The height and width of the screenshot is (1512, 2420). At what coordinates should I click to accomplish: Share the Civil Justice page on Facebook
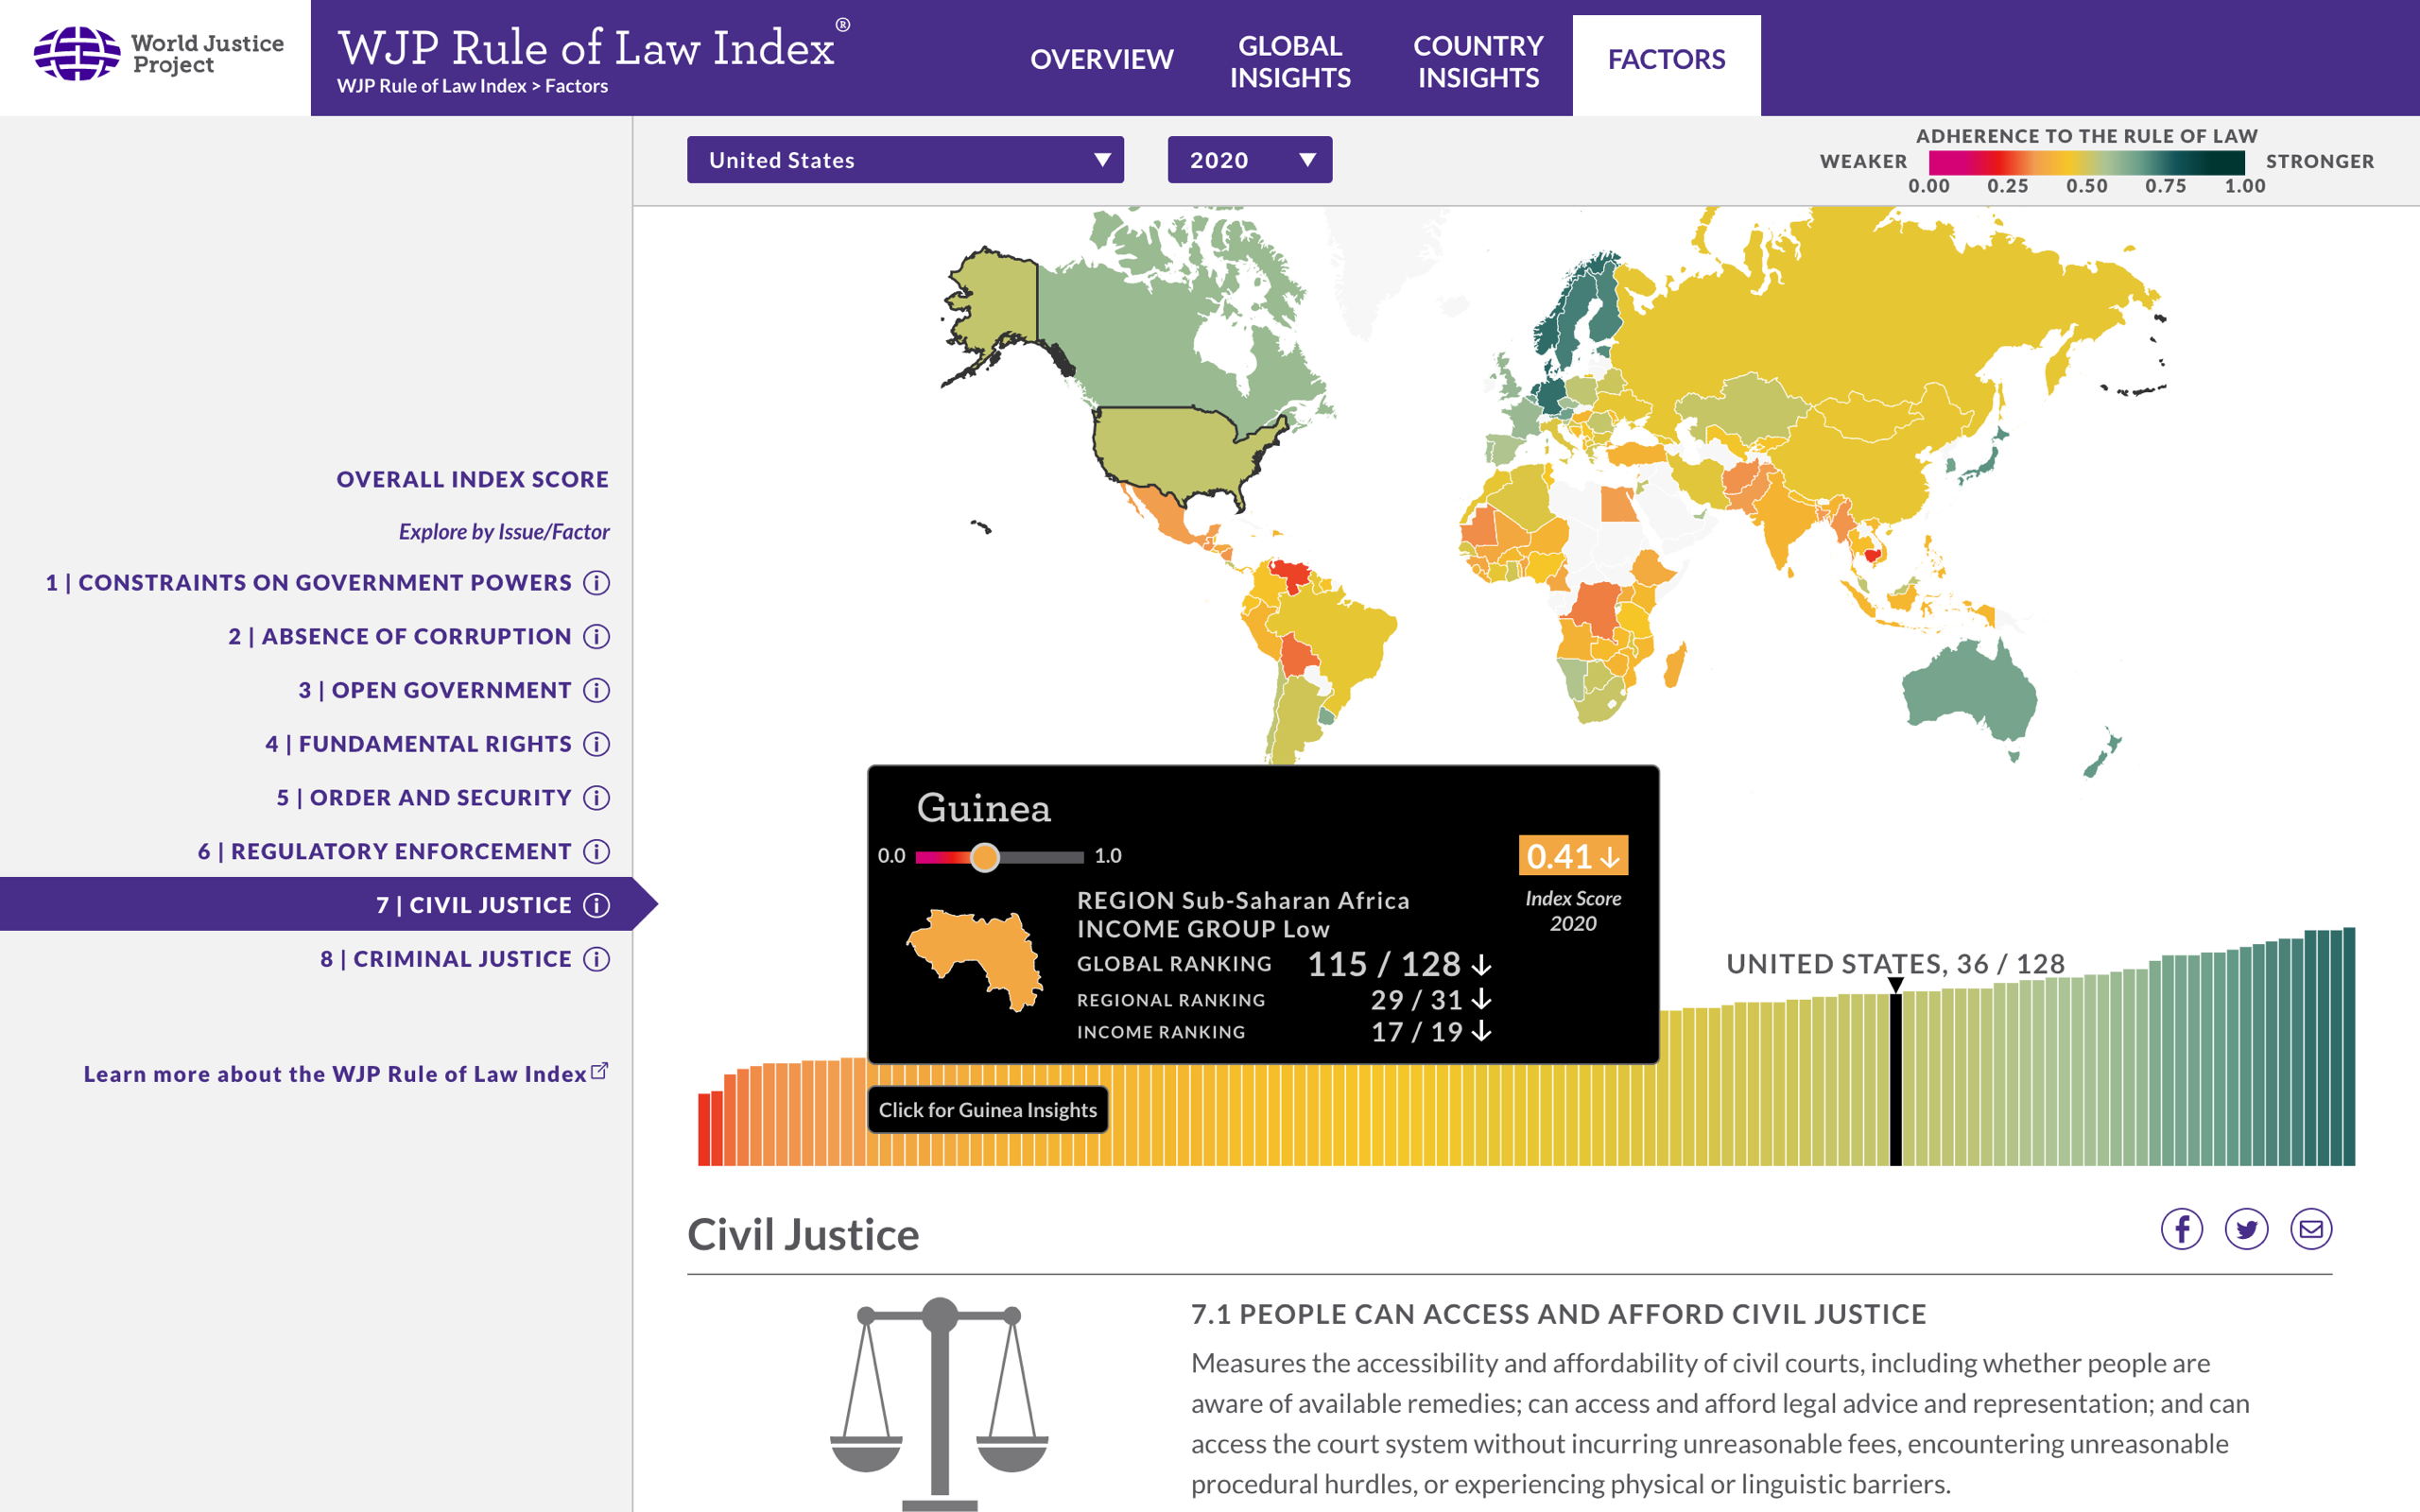click(2182, 1229)
